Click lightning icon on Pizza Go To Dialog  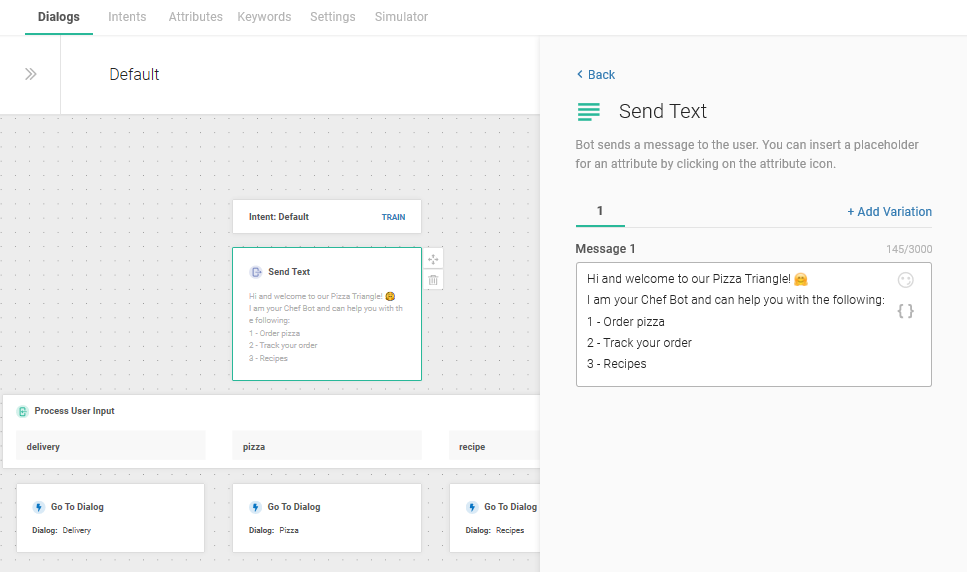coord(255,507)
